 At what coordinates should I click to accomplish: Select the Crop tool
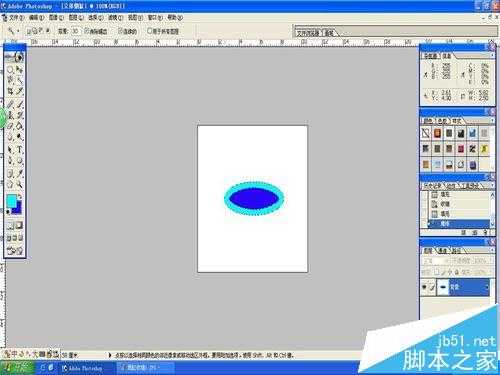pos(10,91)
